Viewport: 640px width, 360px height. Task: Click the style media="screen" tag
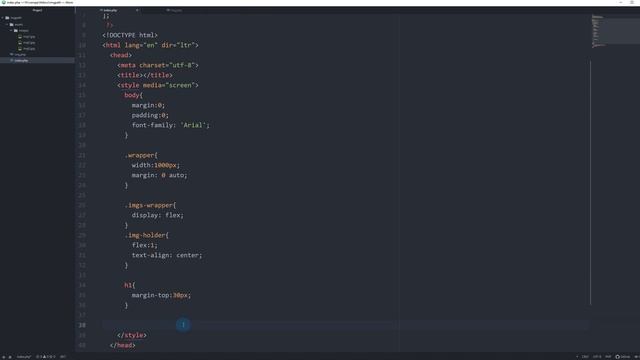tap(158, 85)
